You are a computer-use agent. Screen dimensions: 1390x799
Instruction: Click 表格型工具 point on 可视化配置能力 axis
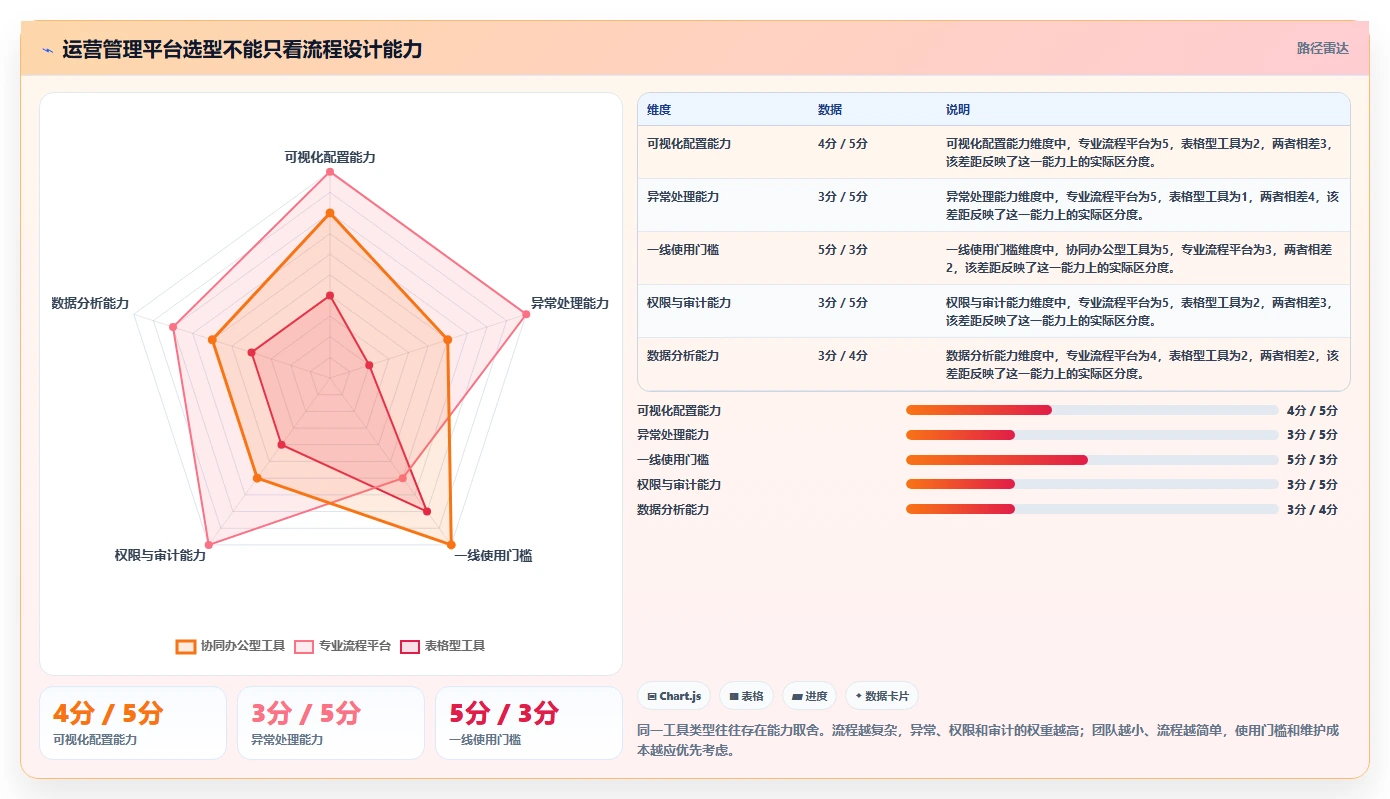point(329,296)
